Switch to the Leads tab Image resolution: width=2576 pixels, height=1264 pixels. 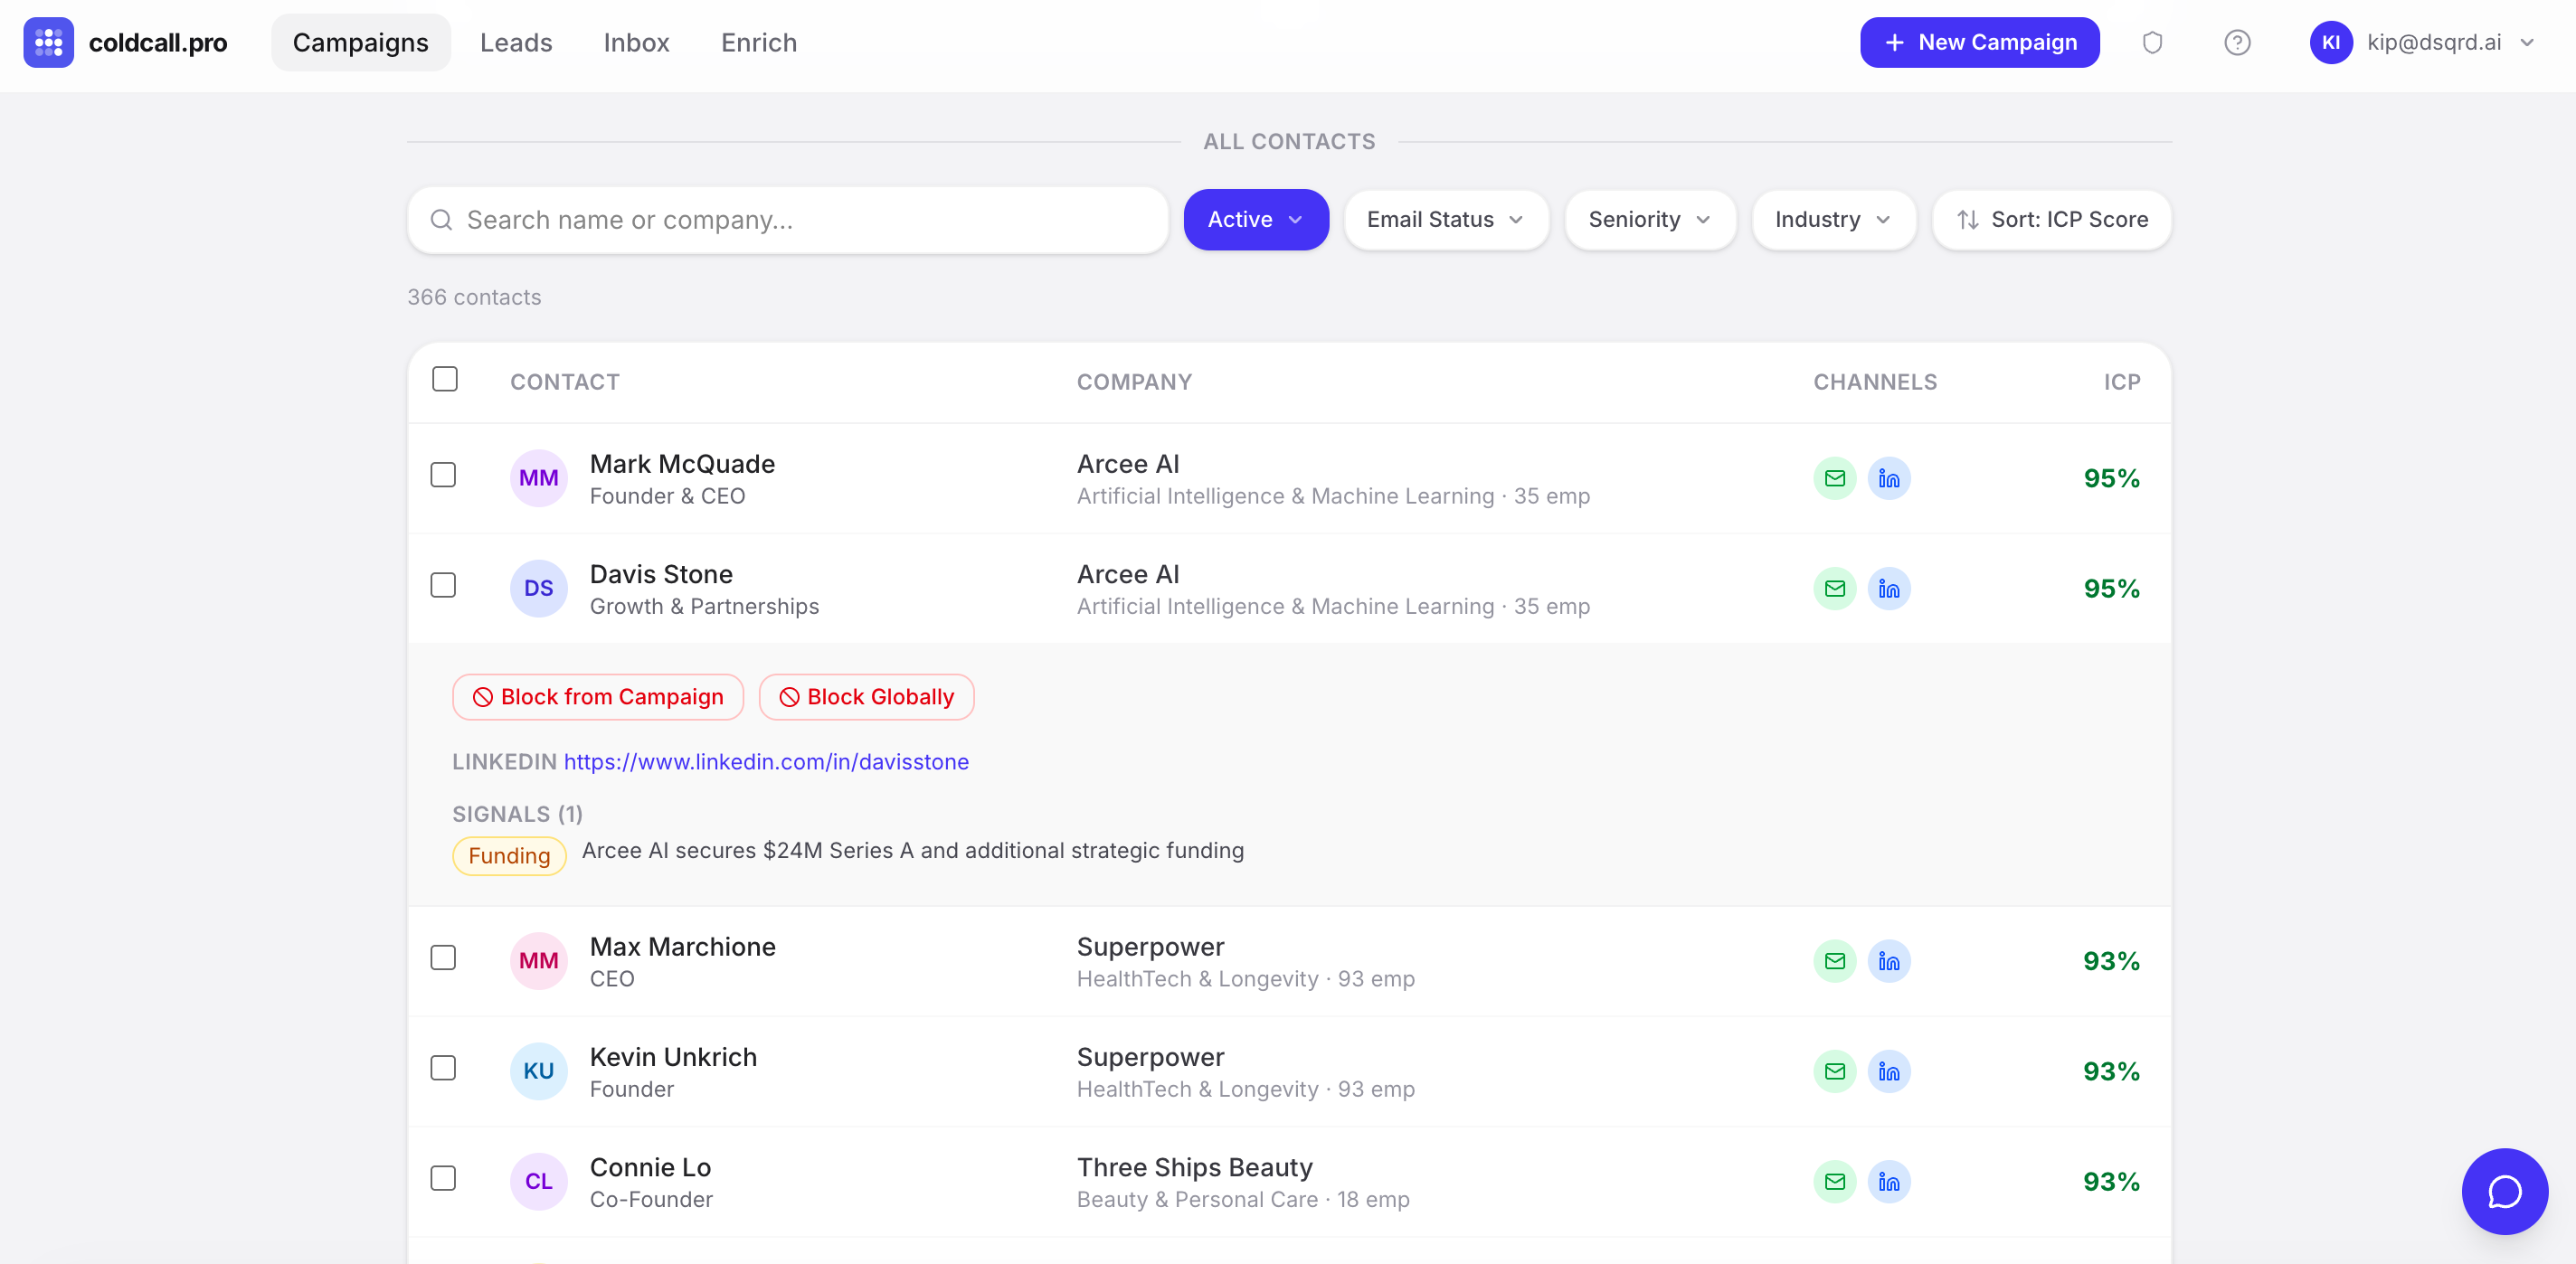tap(516, 42)
